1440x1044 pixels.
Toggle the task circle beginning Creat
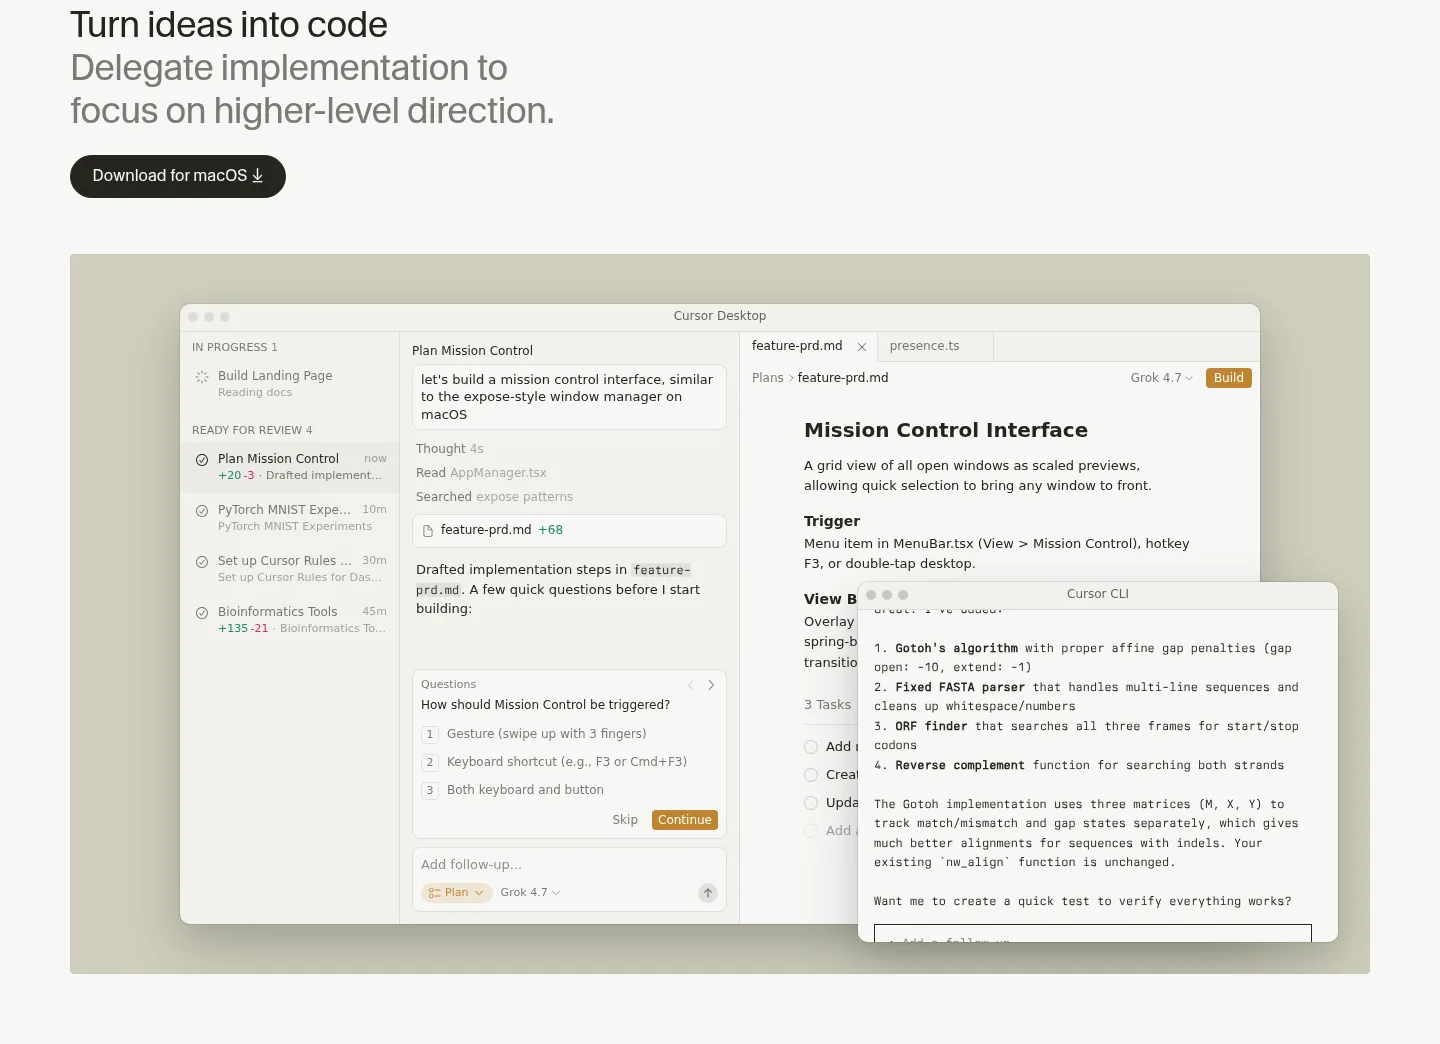(811, 775)
